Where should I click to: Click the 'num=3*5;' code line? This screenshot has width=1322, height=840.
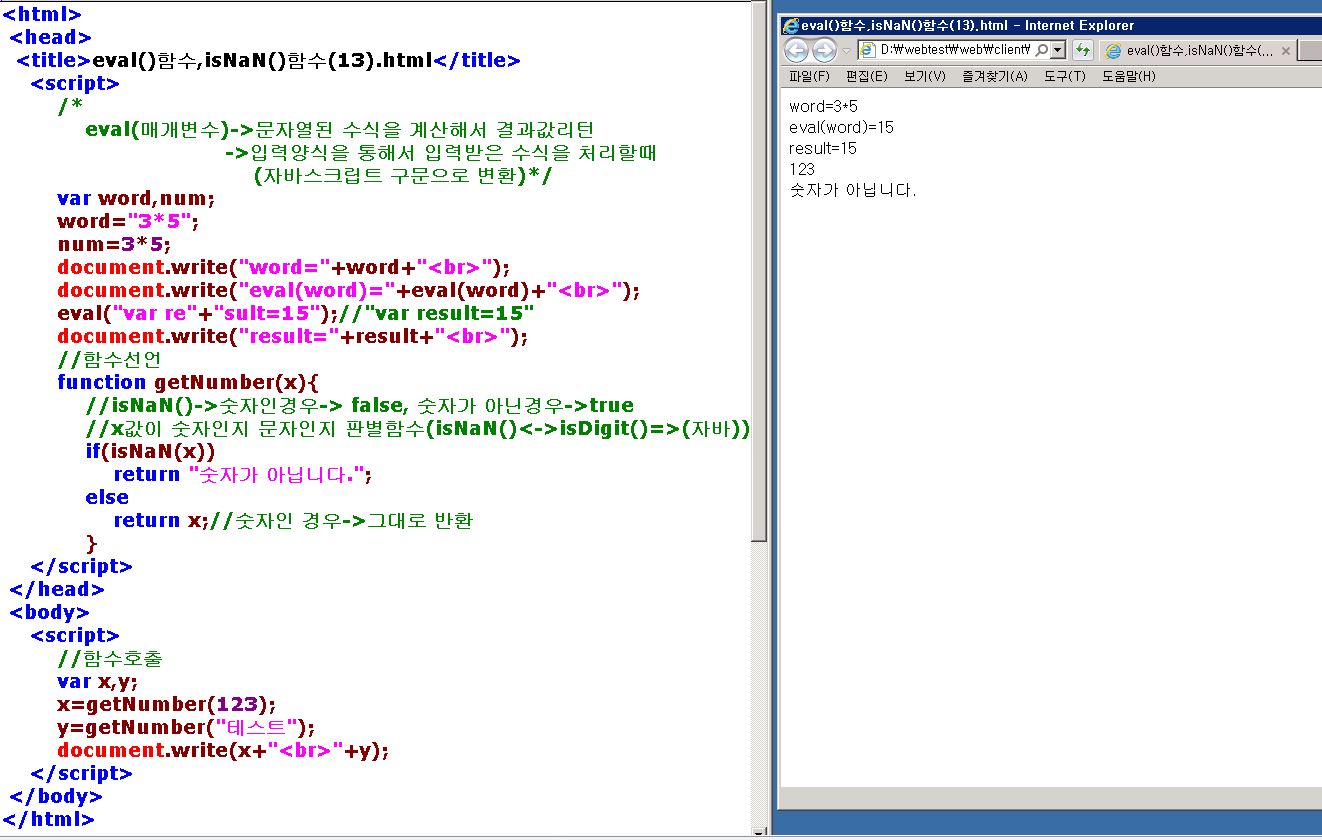tap(114, 244)
